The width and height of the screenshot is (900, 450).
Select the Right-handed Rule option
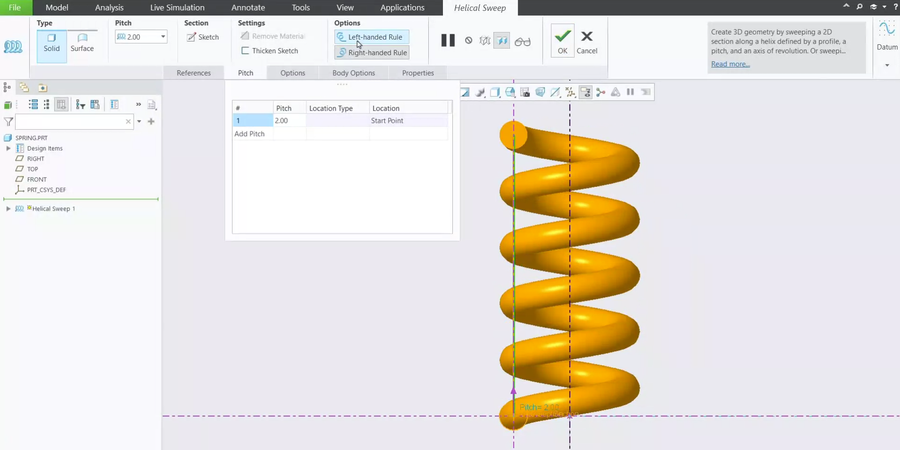(x=372, y=52)
